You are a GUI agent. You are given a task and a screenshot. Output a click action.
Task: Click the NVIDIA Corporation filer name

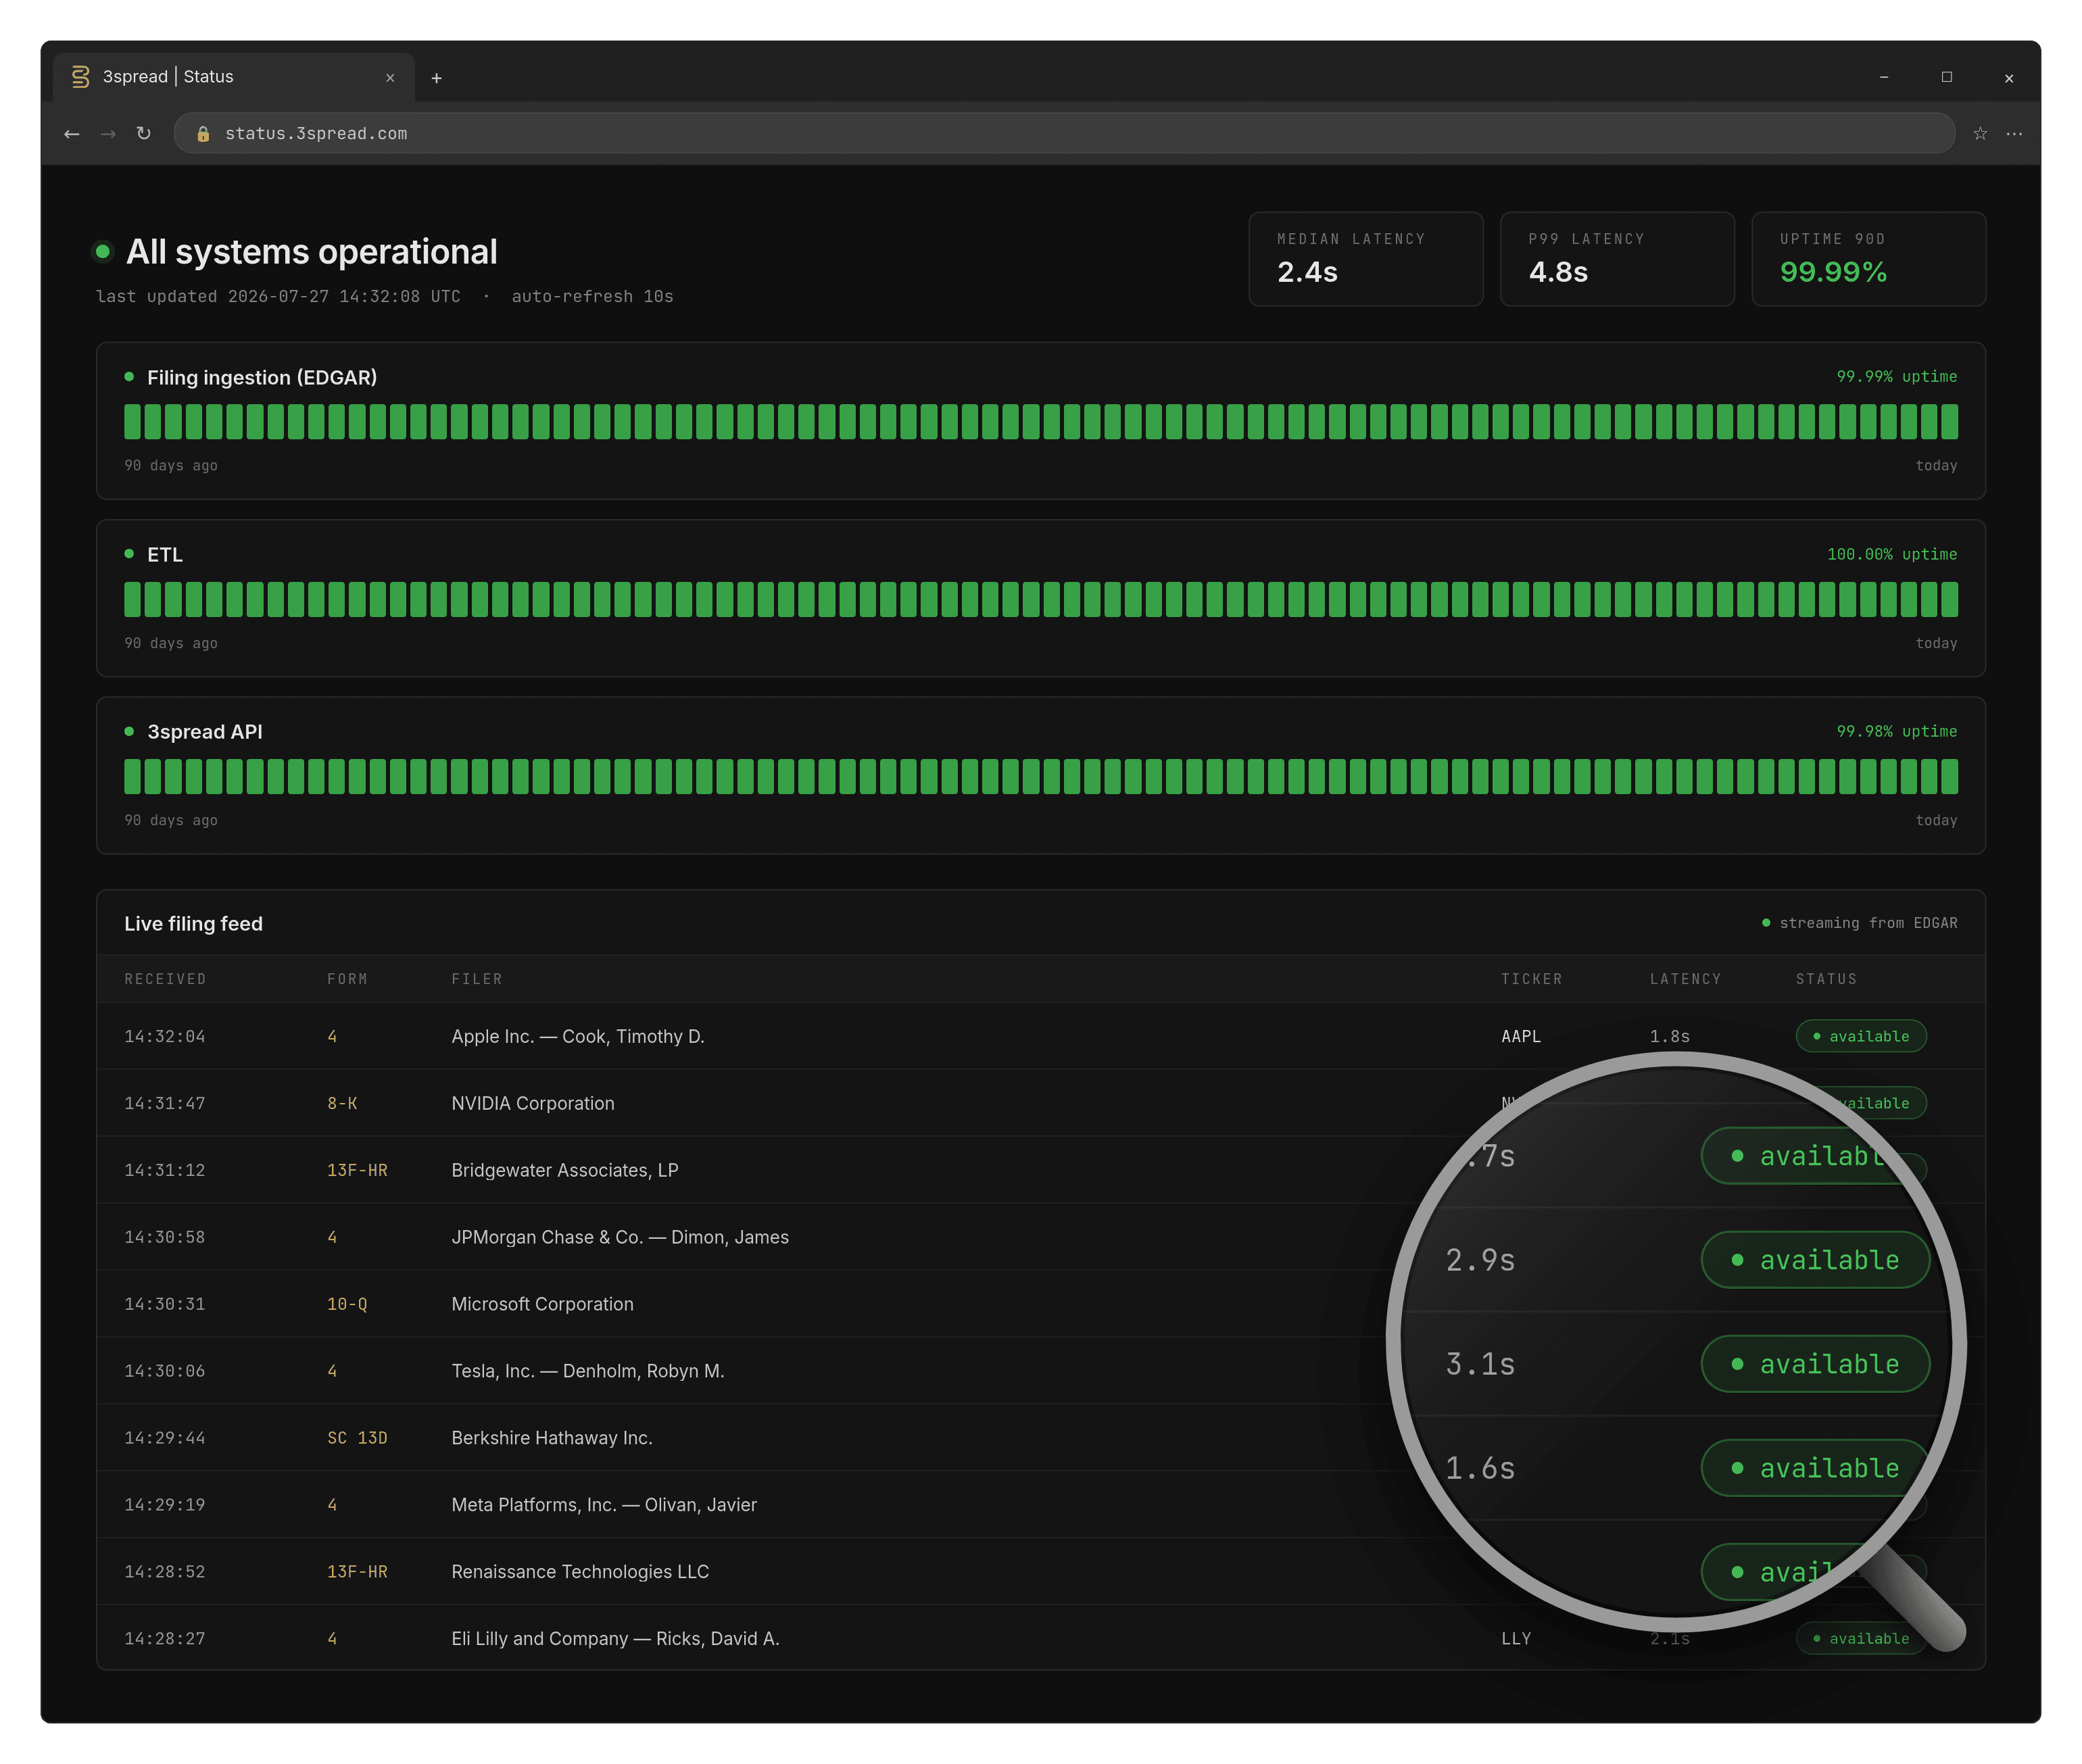coord(533,1104)
